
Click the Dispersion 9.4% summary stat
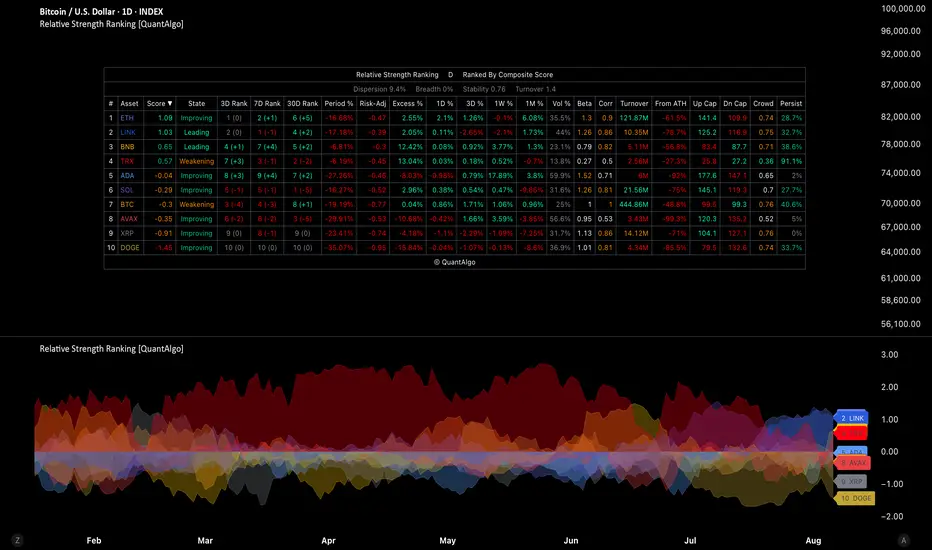coord(379,89)
